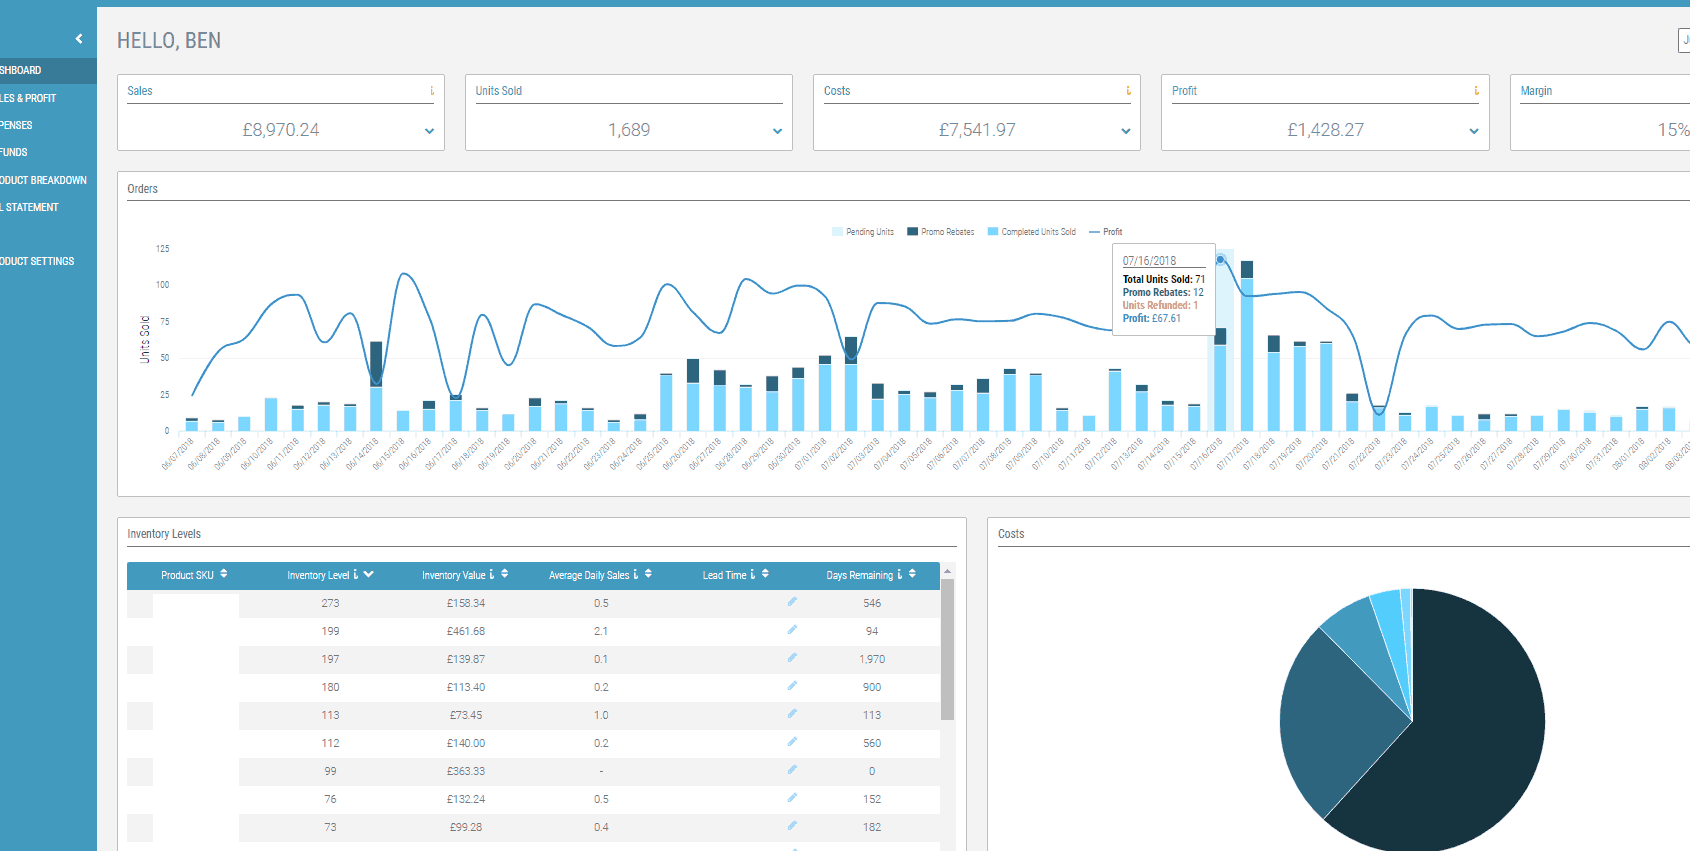Image resolution: width=1690 pixels, height=851 pixels.
Task: Expand the Units Sold card dropdown
Action: point(777,131)
